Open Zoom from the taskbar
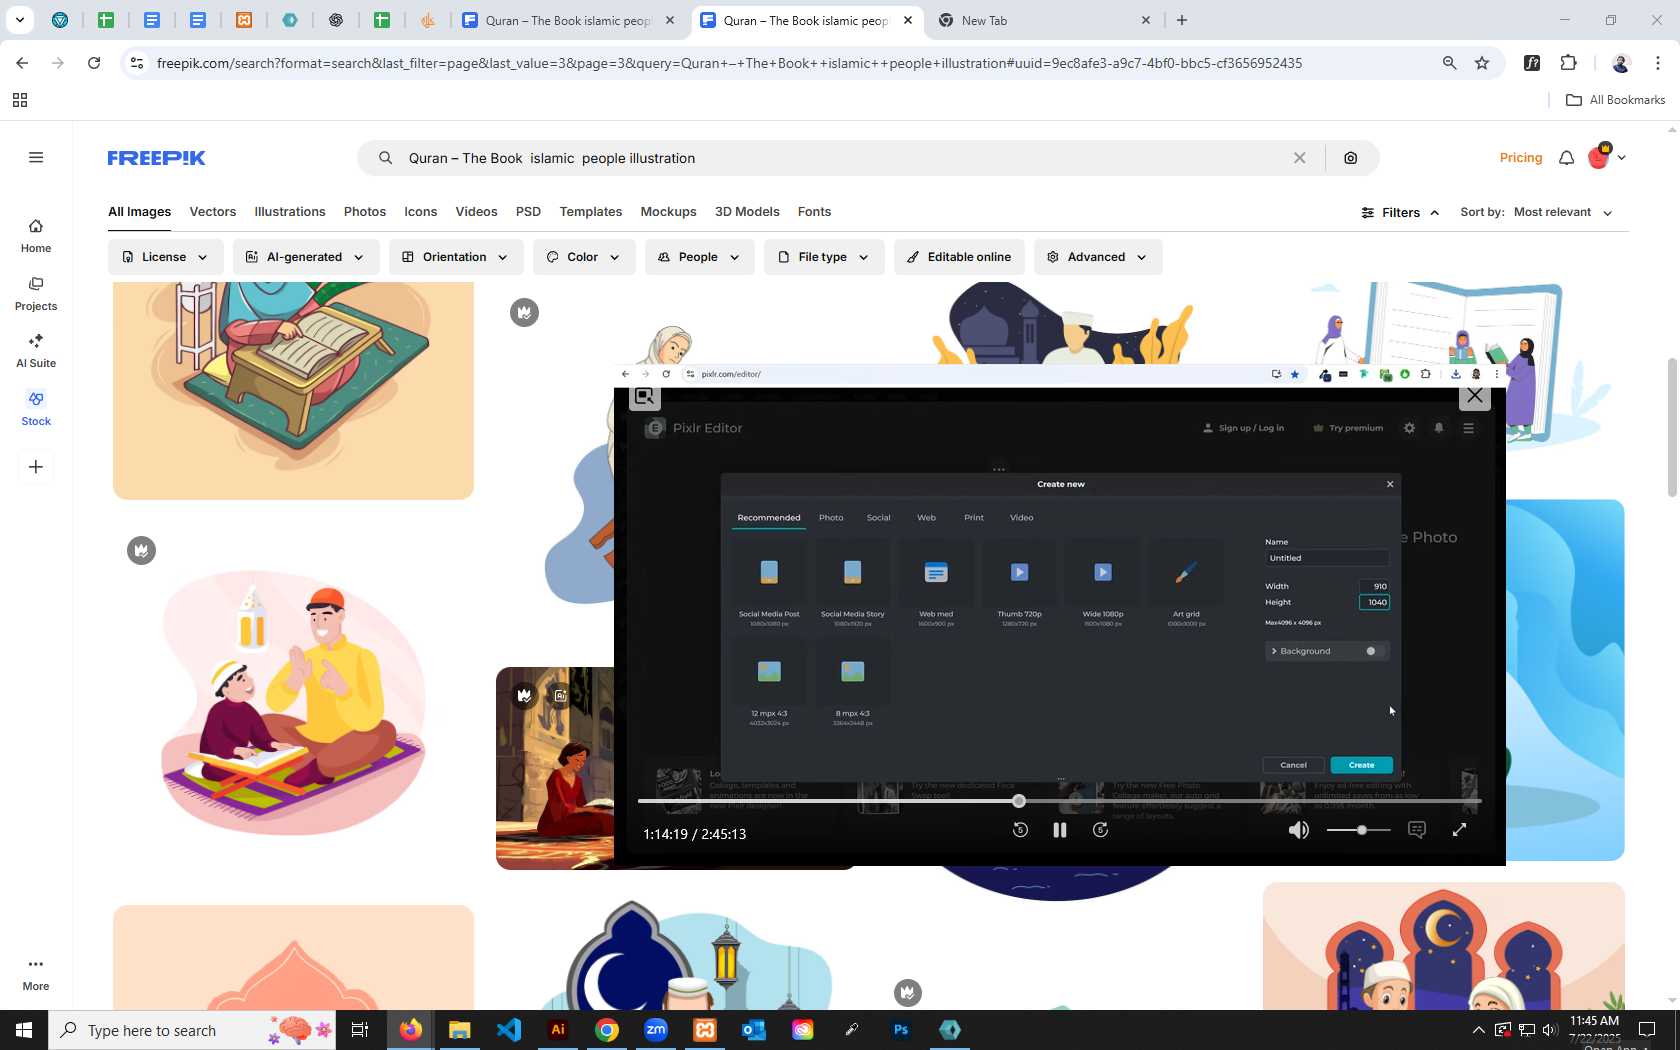This screenshot has height=1050, width=1680. point(656,1029)
